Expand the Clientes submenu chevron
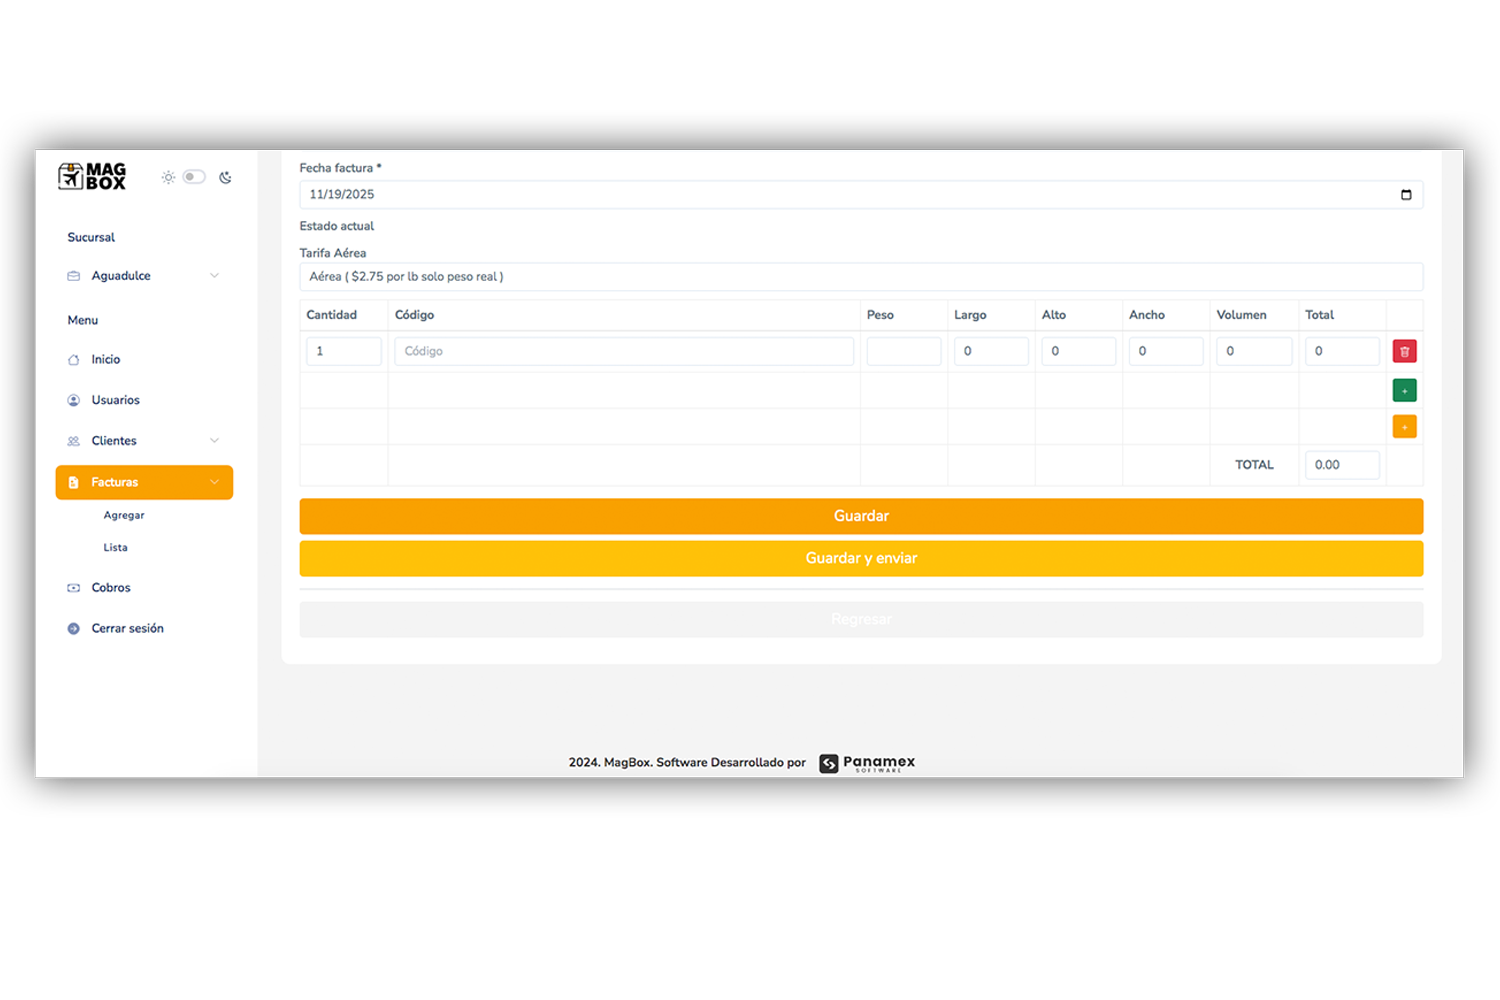Viewport: 1500px width, 1000px height. [214, 441]
